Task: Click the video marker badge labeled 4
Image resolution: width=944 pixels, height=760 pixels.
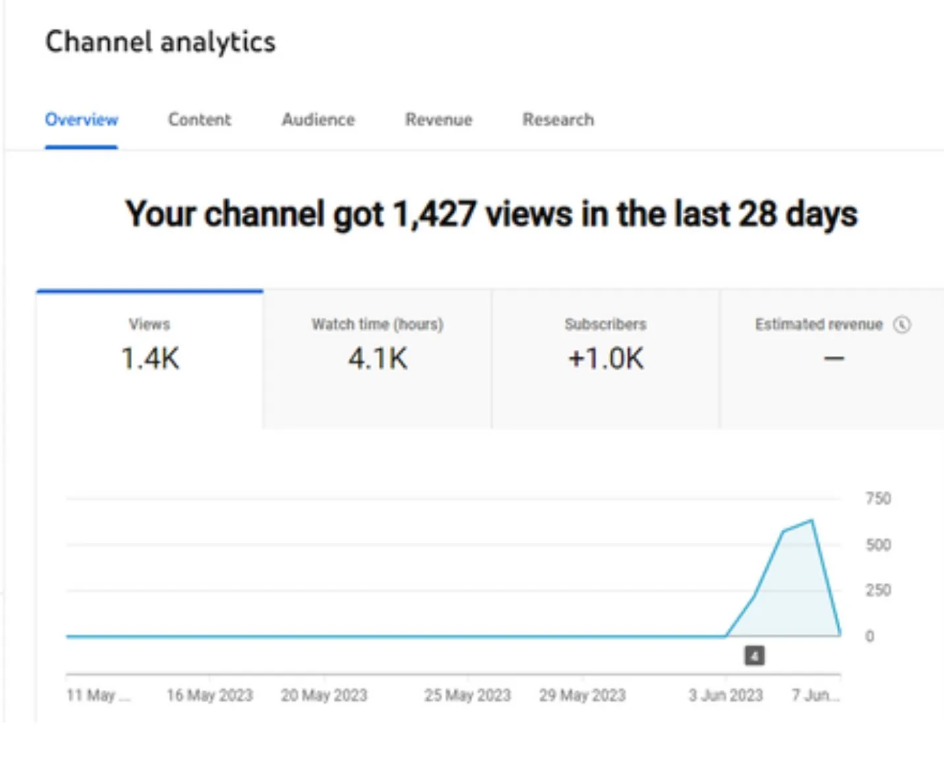Action: point(754,656)
